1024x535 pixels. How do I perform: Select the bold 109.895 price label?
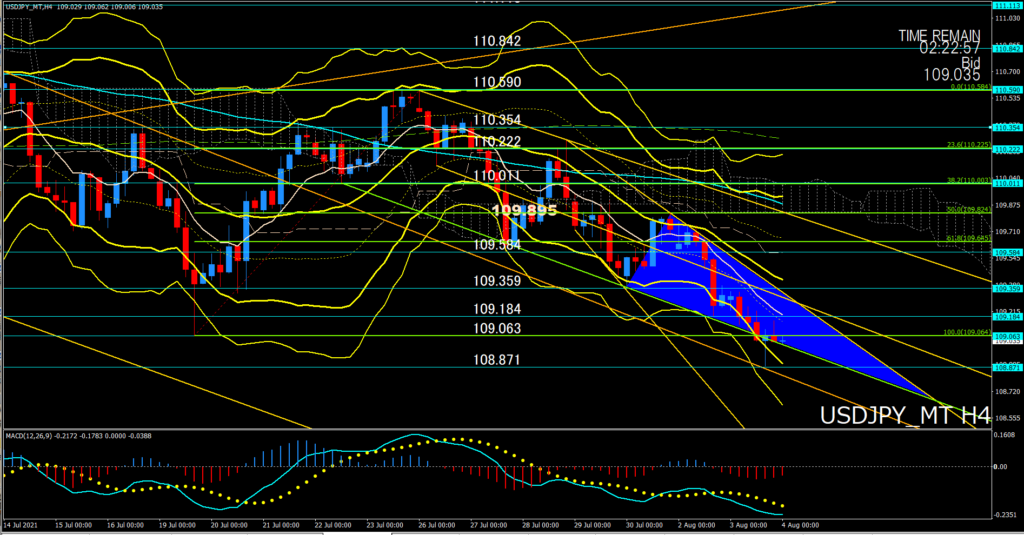click(x=524, y=210)
